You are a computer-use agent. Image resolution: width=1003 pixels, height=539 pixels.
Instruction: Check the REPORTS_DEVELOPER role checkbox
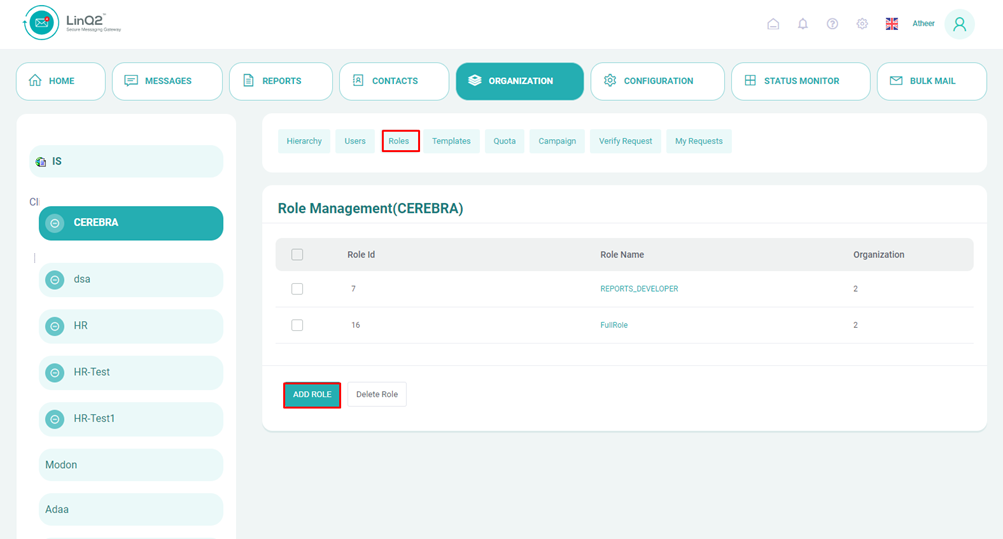(297, 289)
